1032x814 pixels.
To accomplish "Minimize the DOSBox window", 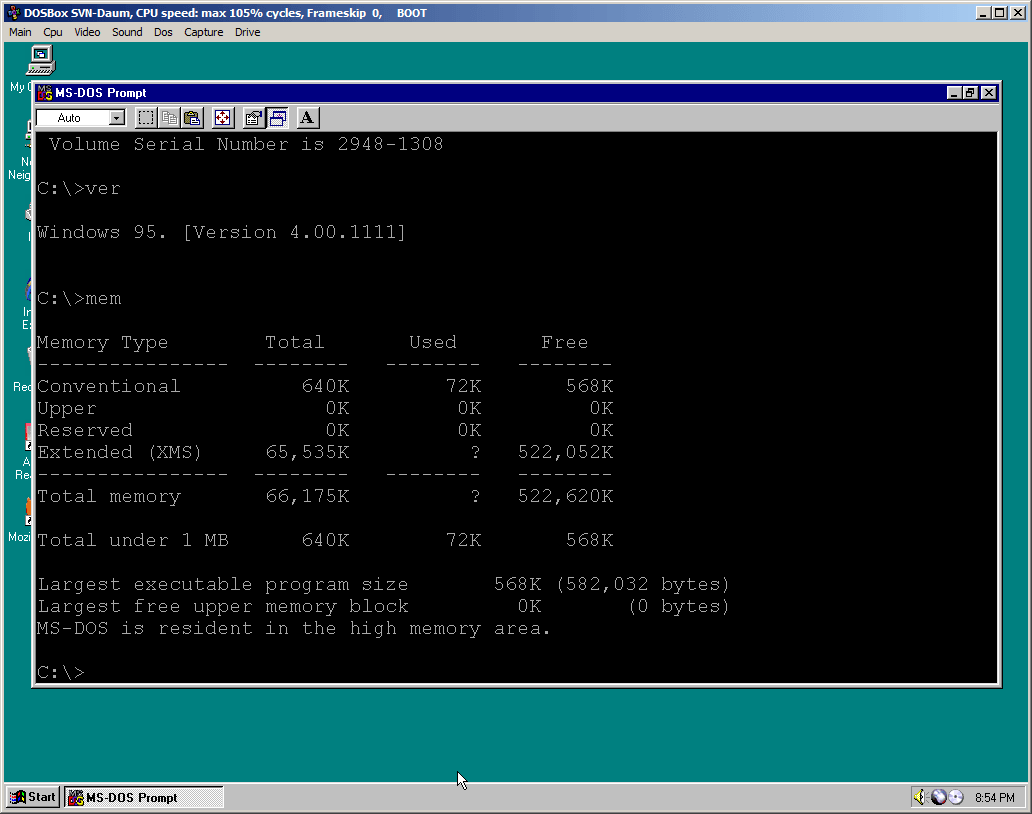I will 983,13.
